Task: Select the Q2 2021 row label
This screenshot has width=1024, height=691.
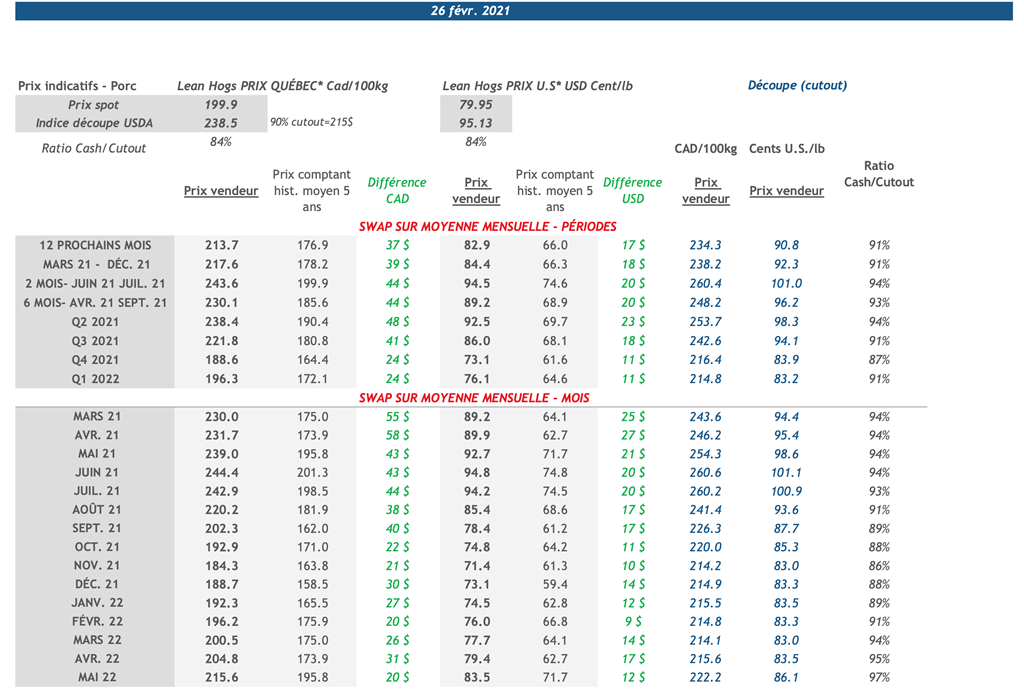Action: tap(95, 322)
